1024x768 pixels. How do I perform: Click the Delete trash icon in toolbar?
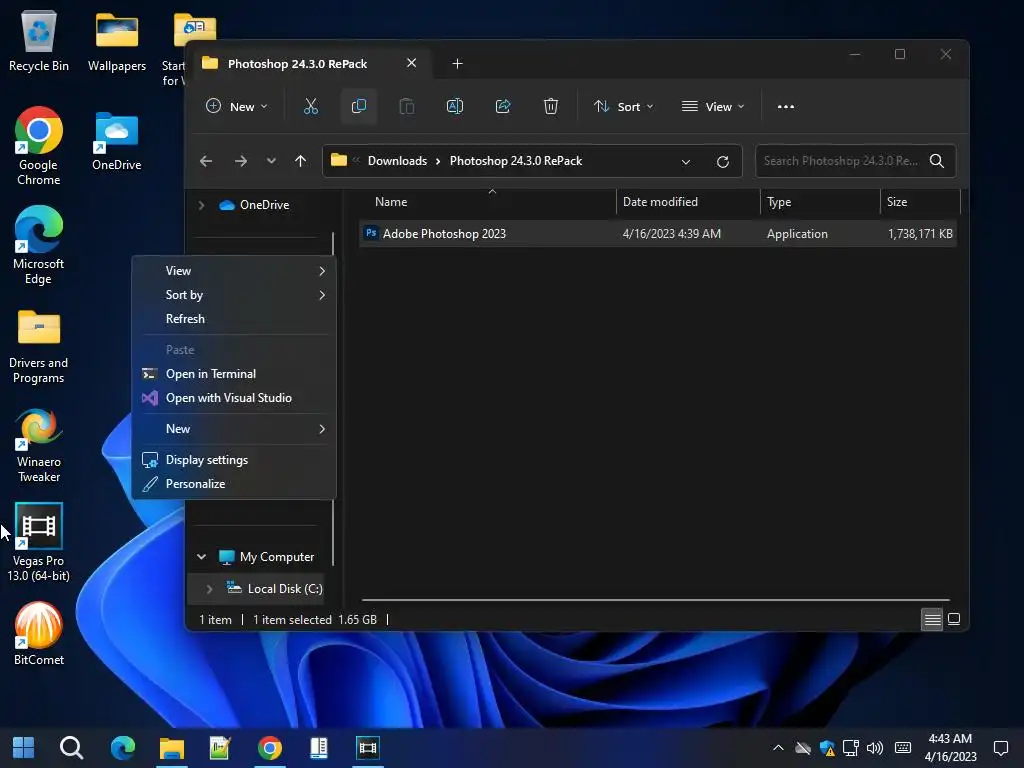[x=551, y=106]
